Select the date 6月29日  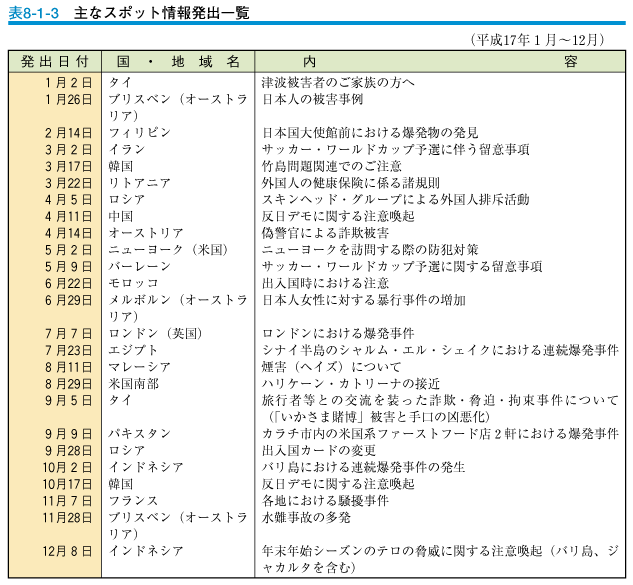click(68, 300)
